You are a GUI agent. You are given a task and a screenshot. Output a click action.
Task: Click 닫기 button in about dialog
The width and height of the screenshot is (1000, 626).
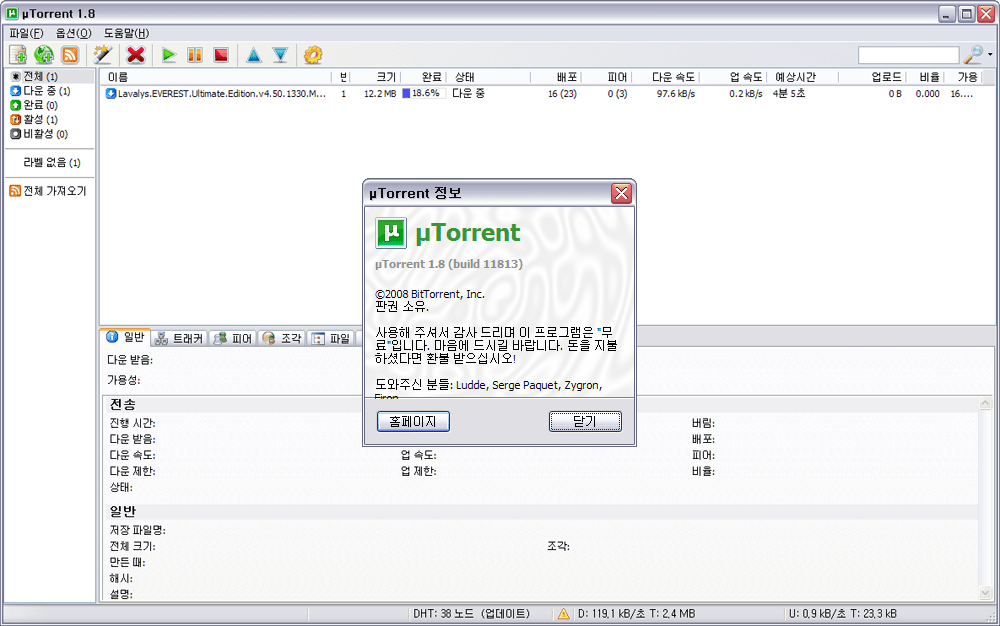pos(585,421)
